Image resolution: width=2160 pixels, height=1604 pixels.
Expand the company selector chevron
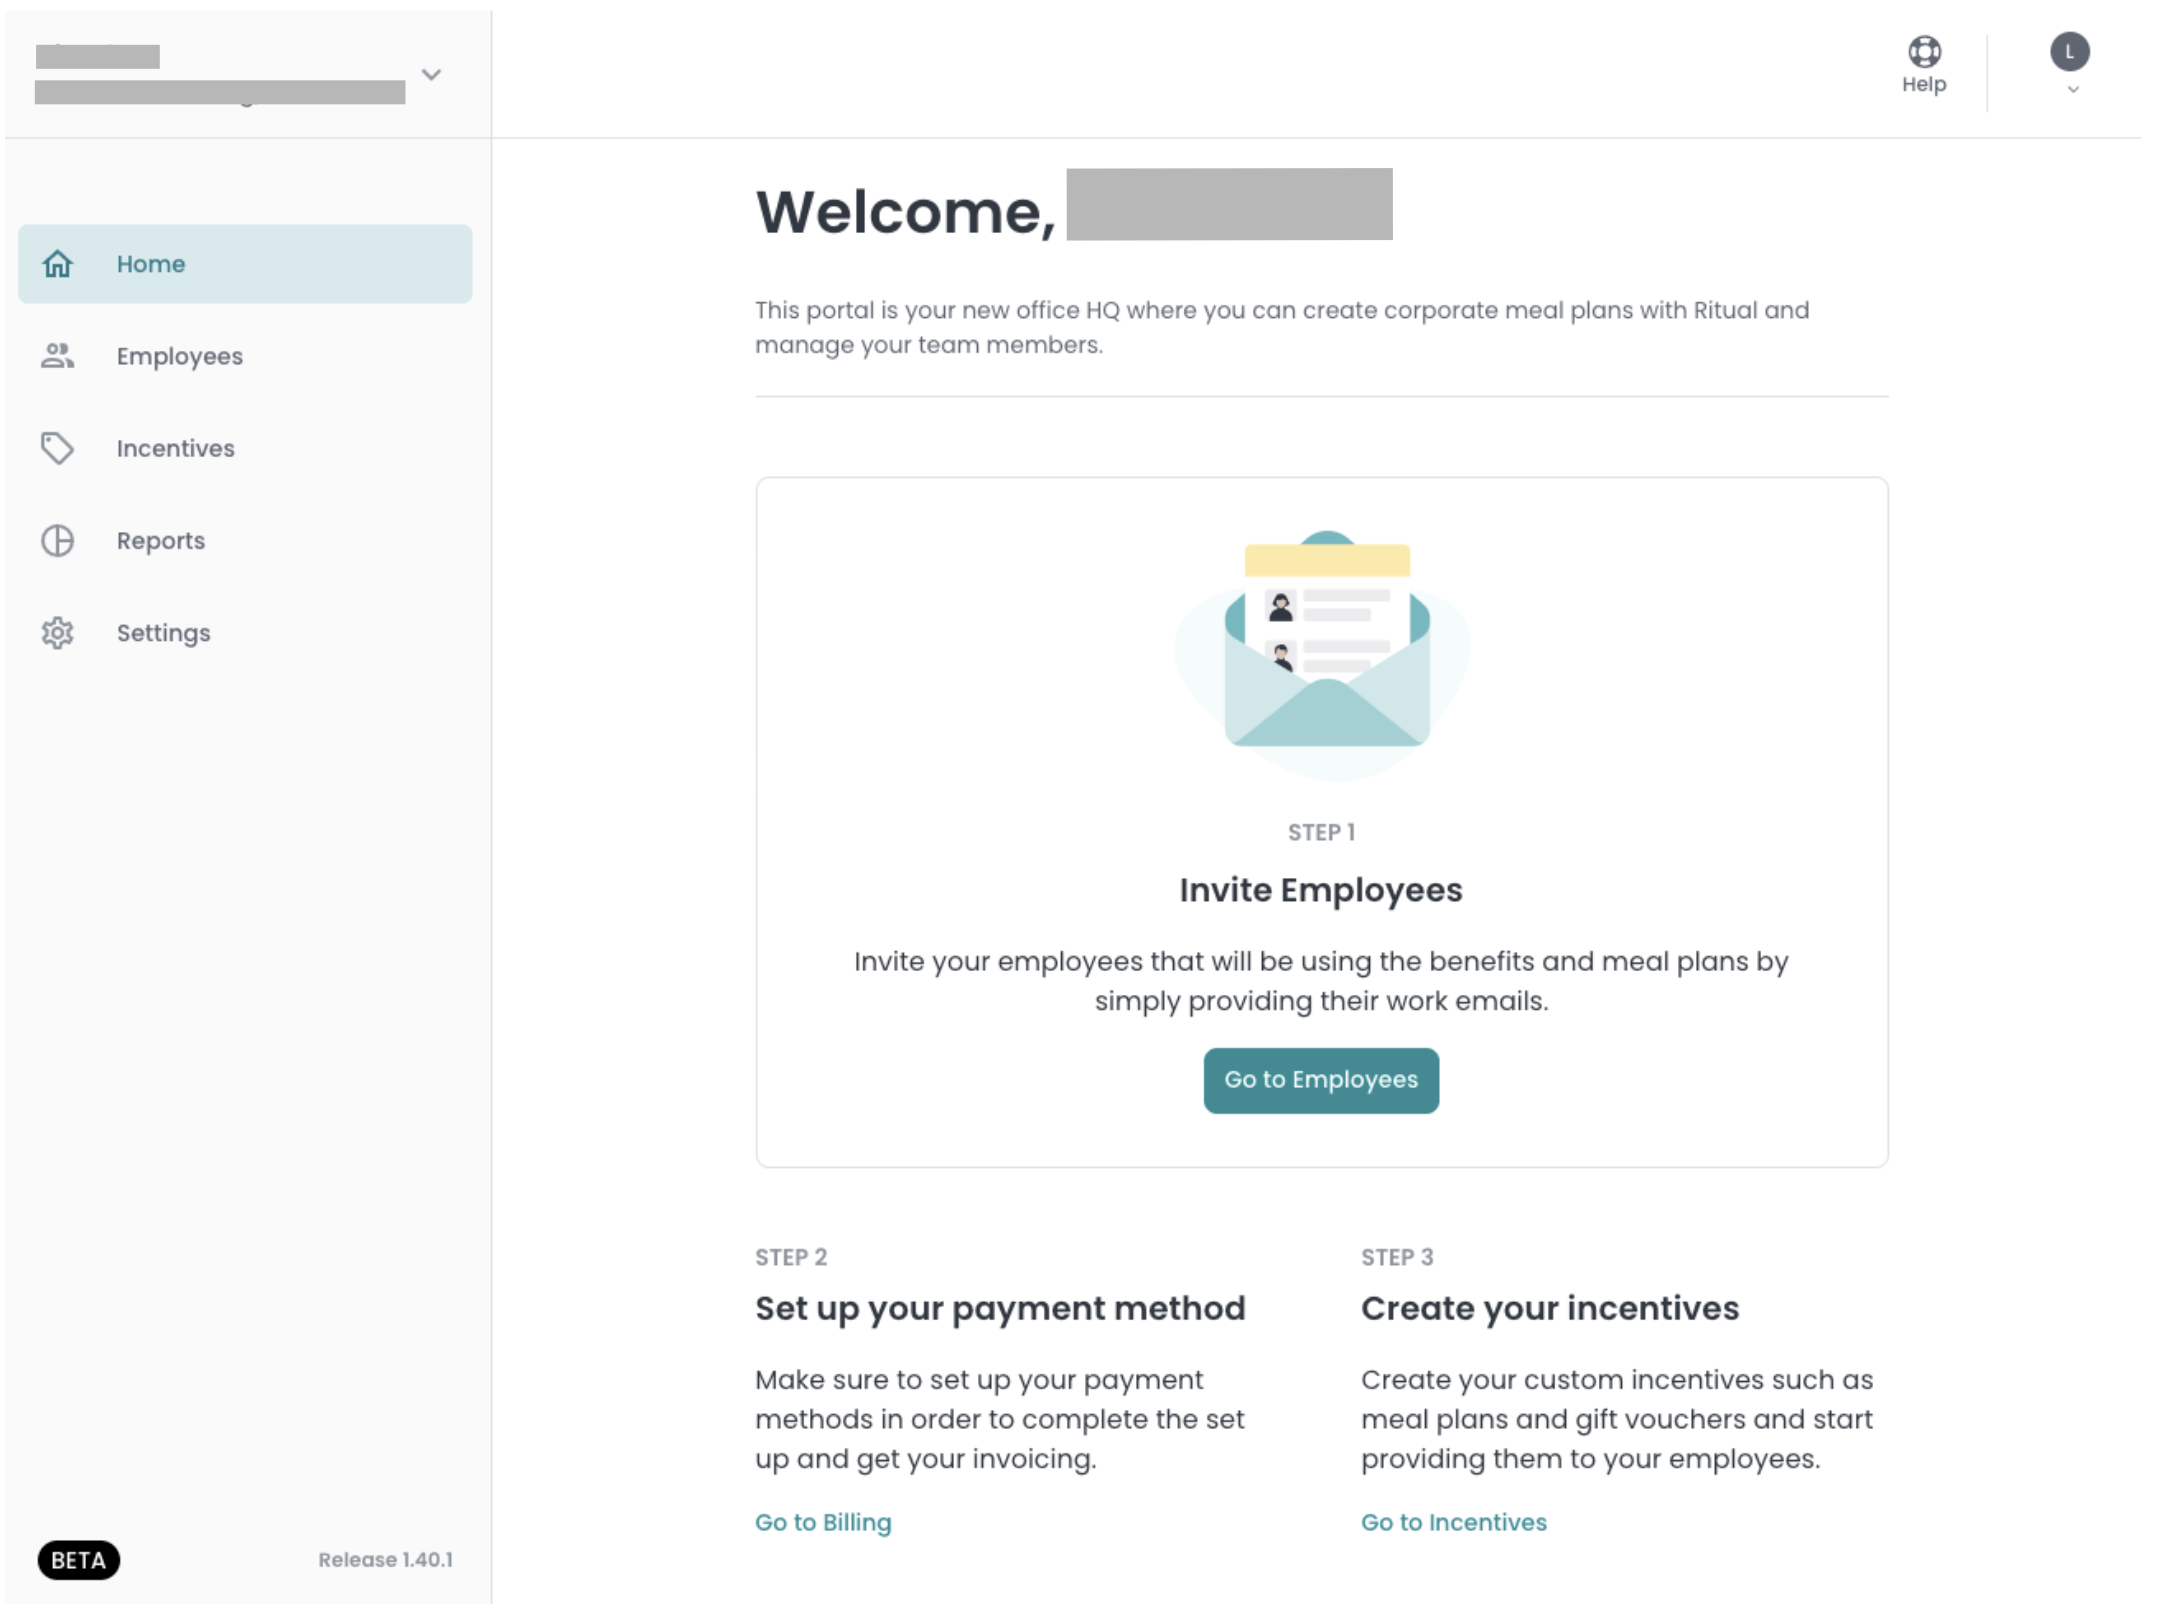(432, 75)
